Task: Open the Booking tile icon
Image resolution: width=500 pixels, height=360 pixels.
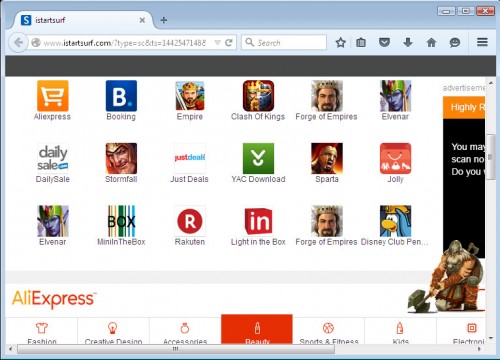Action: coord(121,96)
